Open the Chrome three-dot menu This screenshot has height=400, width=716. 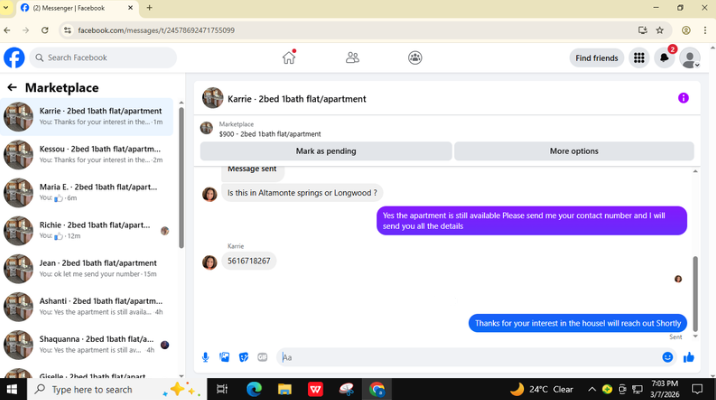click(x=705, y=30)
